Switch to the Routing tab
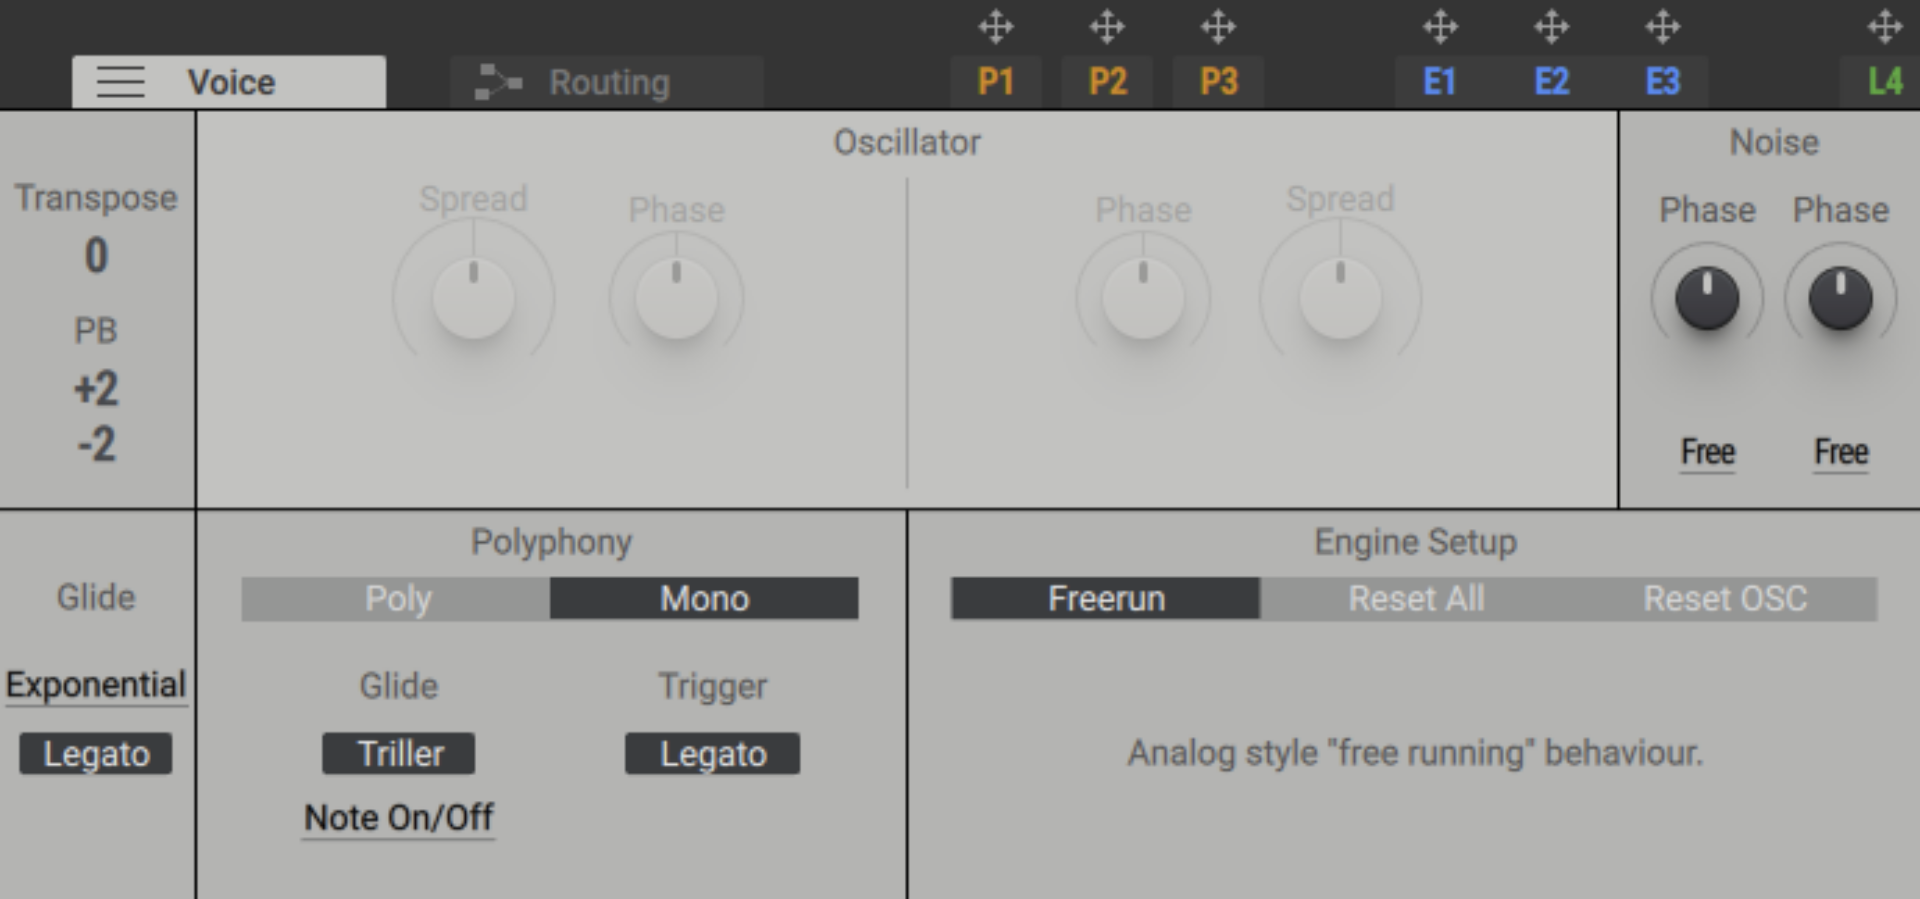The height and width of the screenshot is (899, 1920). click(x=608, y=82)
